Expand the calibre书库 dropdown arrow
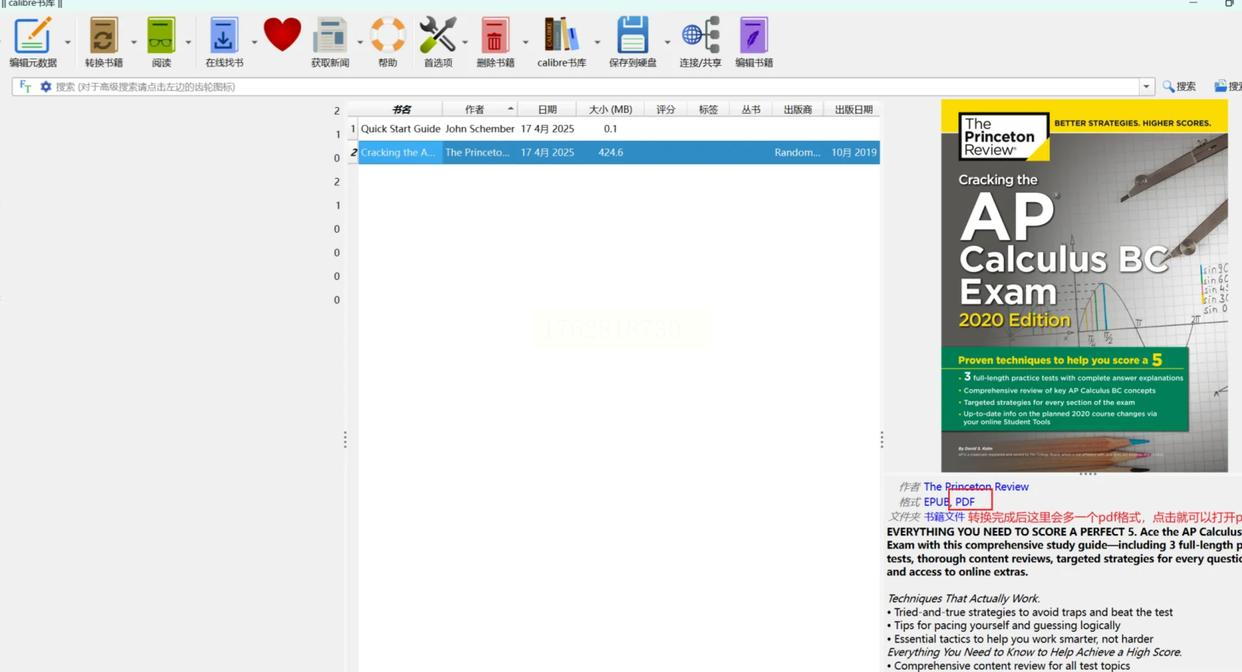The image size is (1242, 672). (x=597, y=42)
